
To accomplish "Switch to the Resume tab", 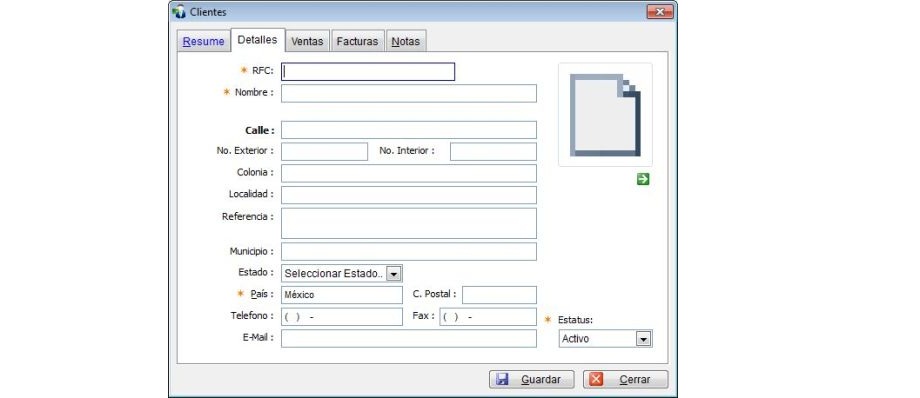I will pos(203,42).
